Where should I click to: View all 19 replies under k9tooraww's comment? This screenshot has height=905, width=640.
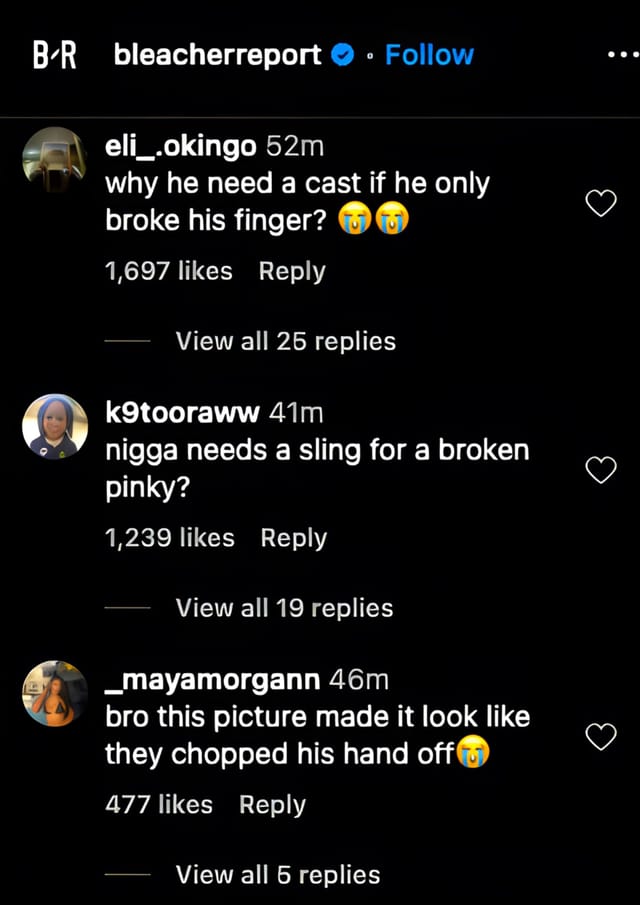283,607
